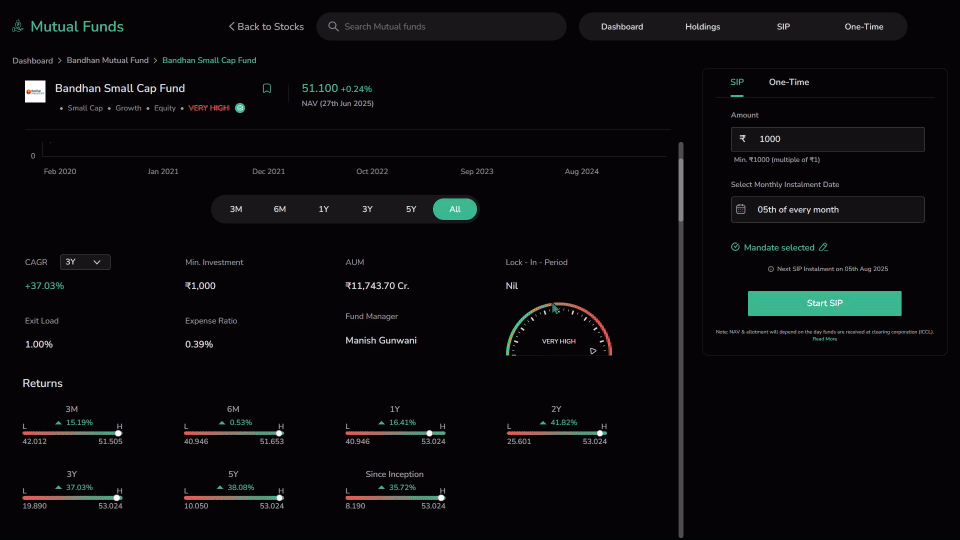Click the Mandate selected check icon
This screenshot has height=540, width=960.
pos(735,247)
